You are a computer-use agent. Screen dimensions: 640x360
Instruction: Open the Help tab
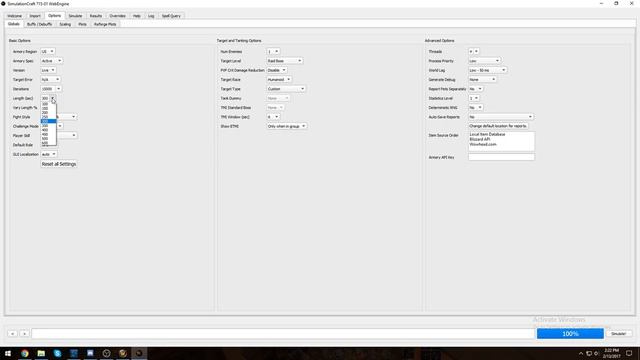137,16
